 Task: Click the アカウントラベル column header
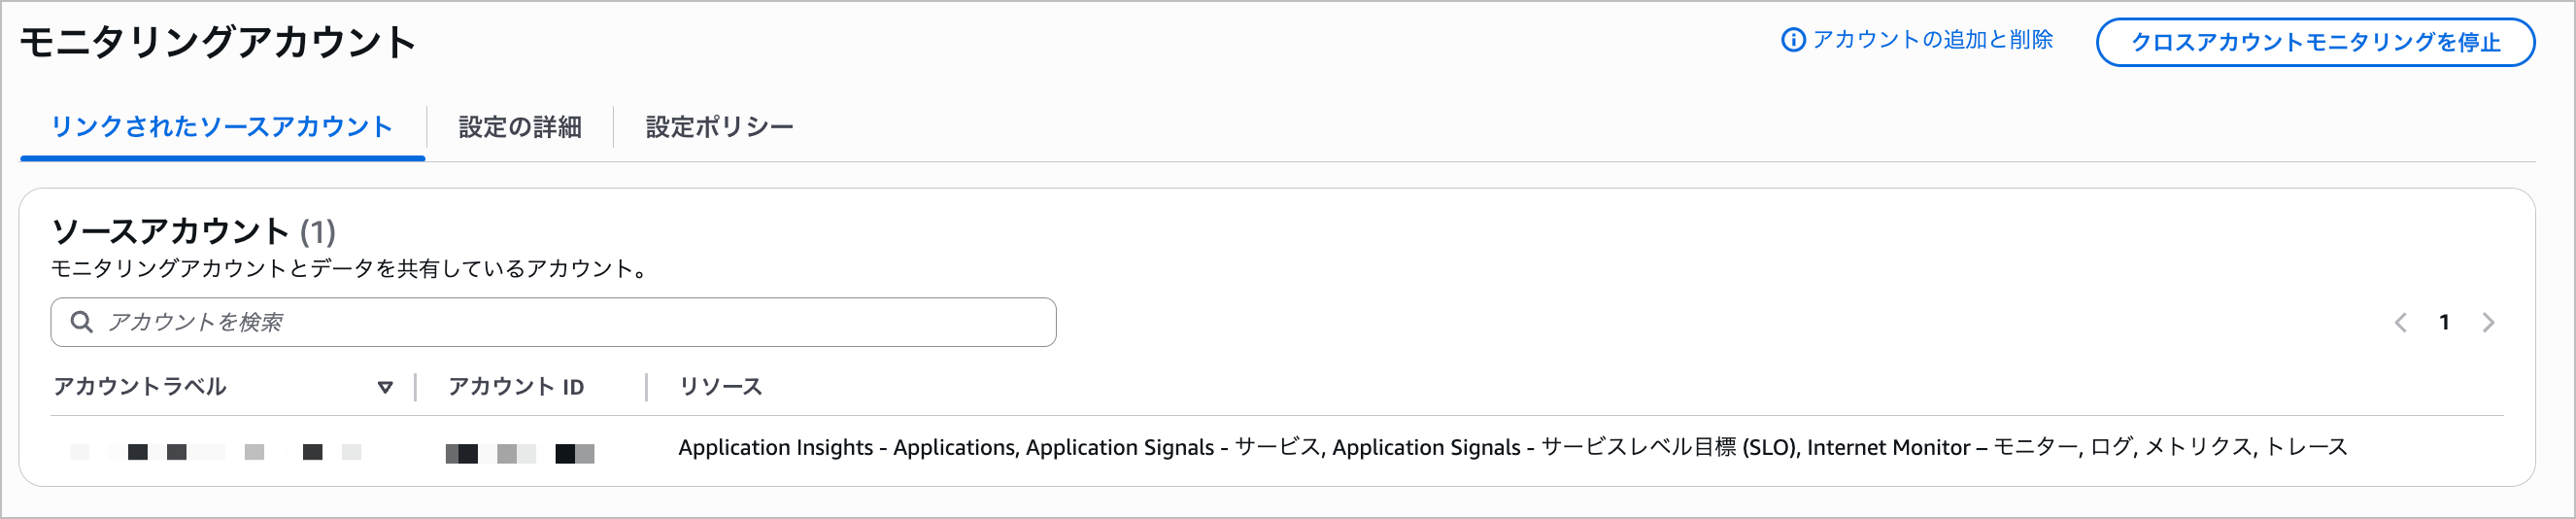tap(140, 387)
